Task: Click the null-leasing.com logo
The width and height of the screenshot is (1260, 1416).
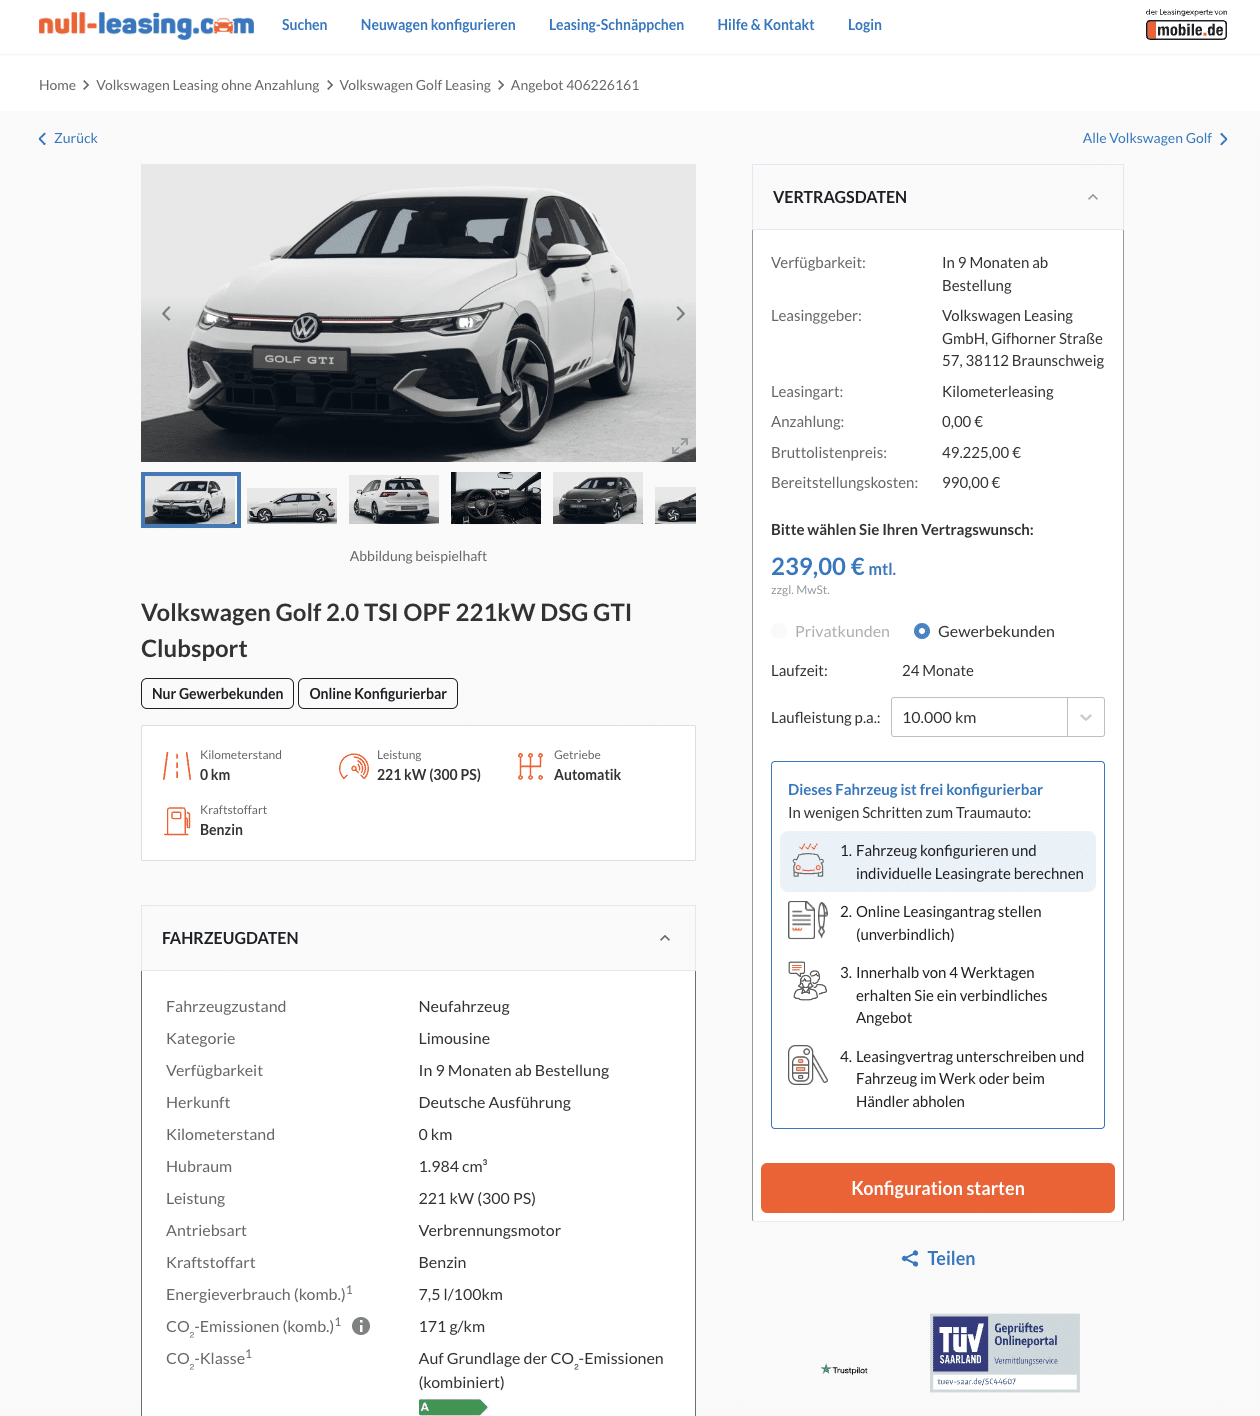Action: [146, 25]
